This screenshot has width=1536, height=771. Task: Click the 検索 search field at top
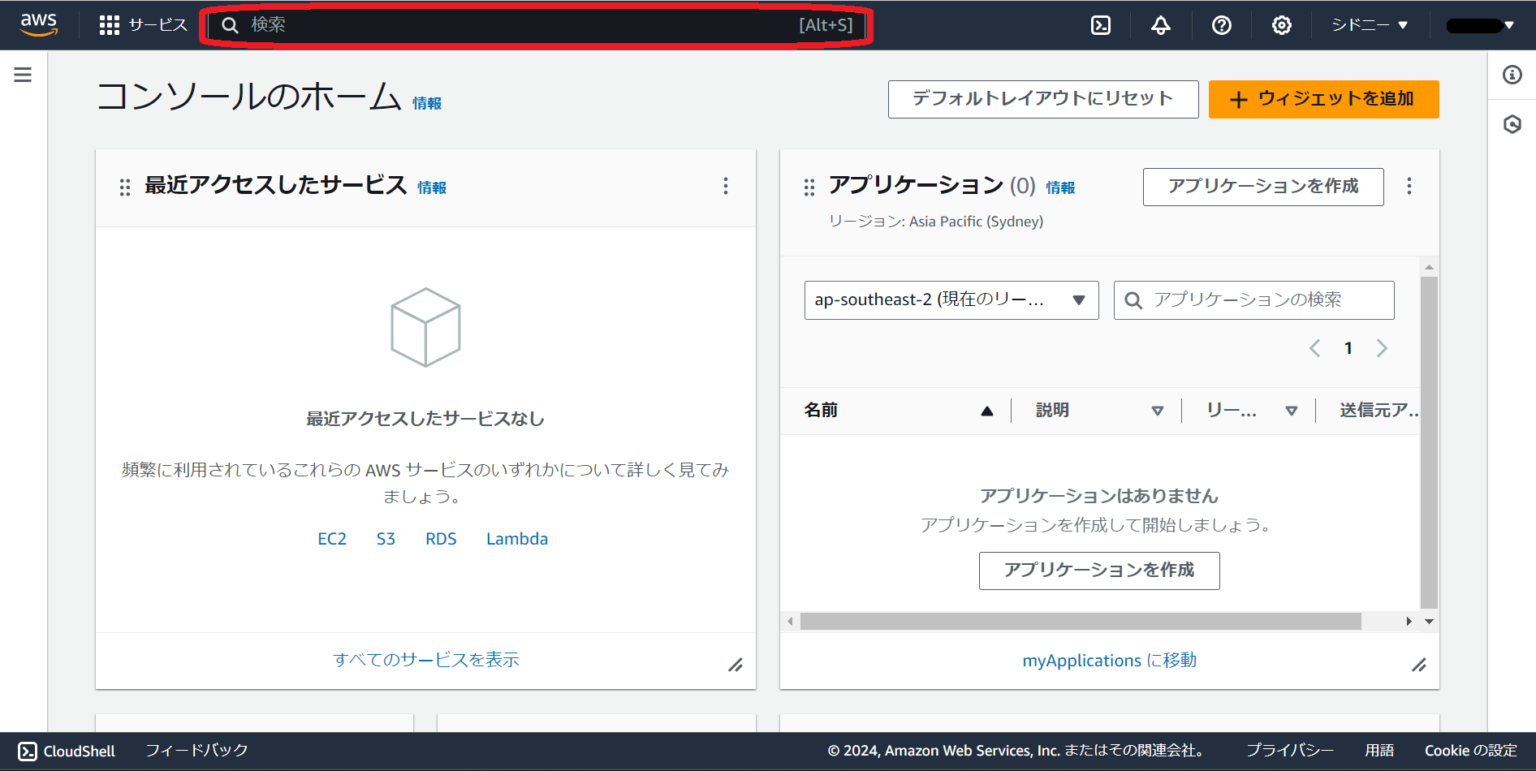pos(535,25)
